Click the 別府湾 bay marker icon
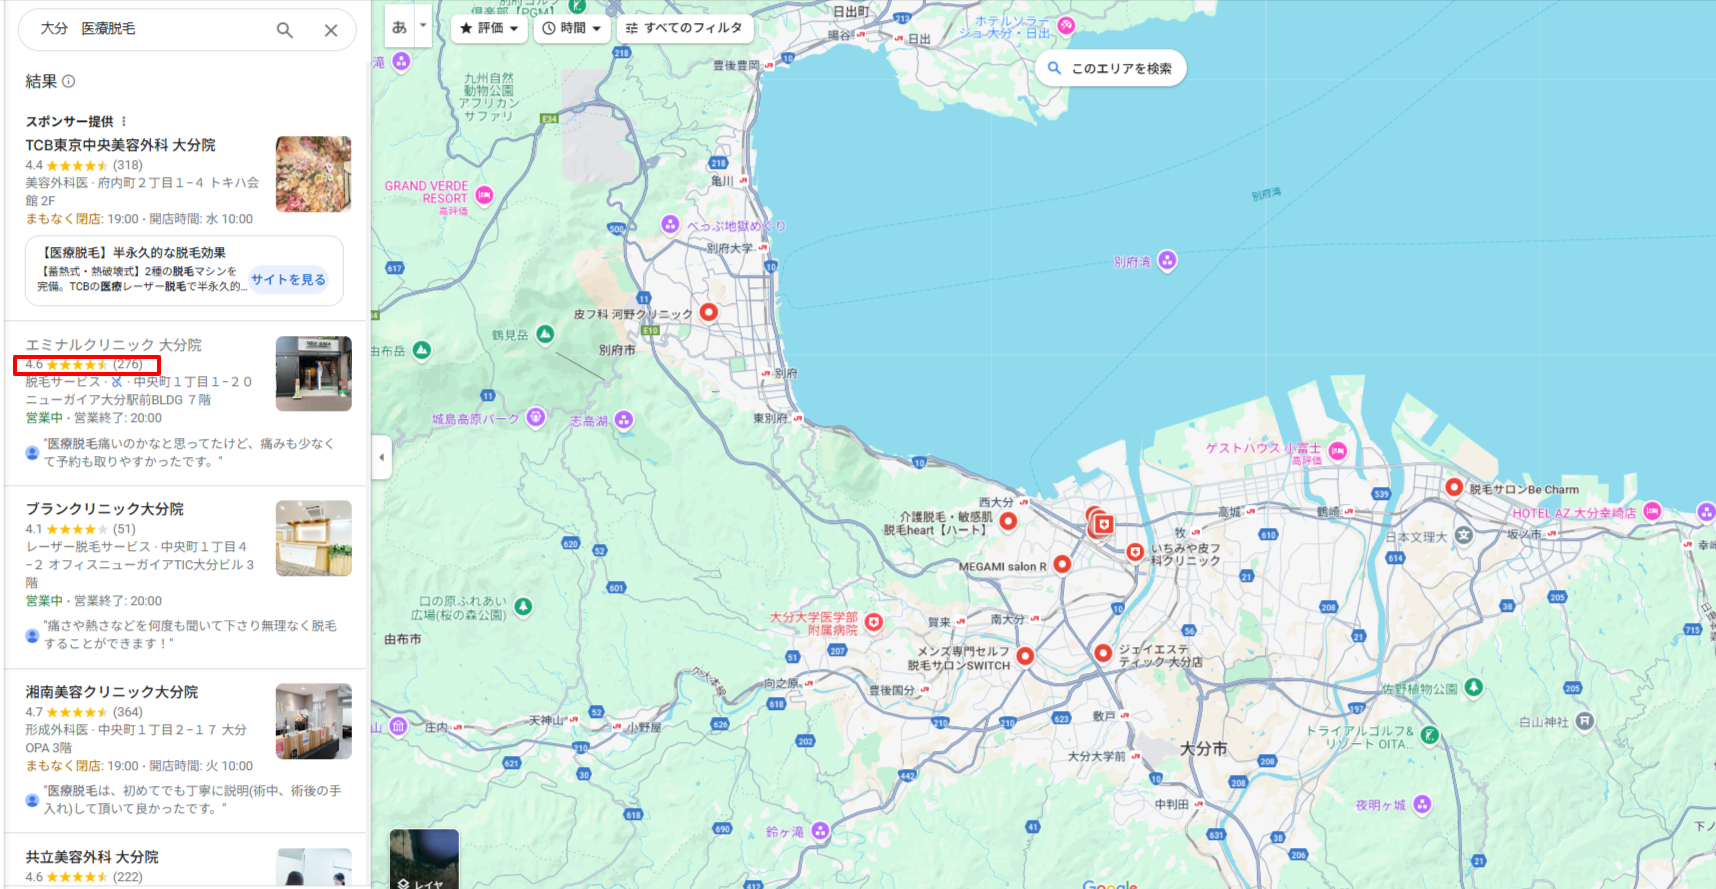Image resolution: width=1716 pixels, height=889 pixels. 1167,261
